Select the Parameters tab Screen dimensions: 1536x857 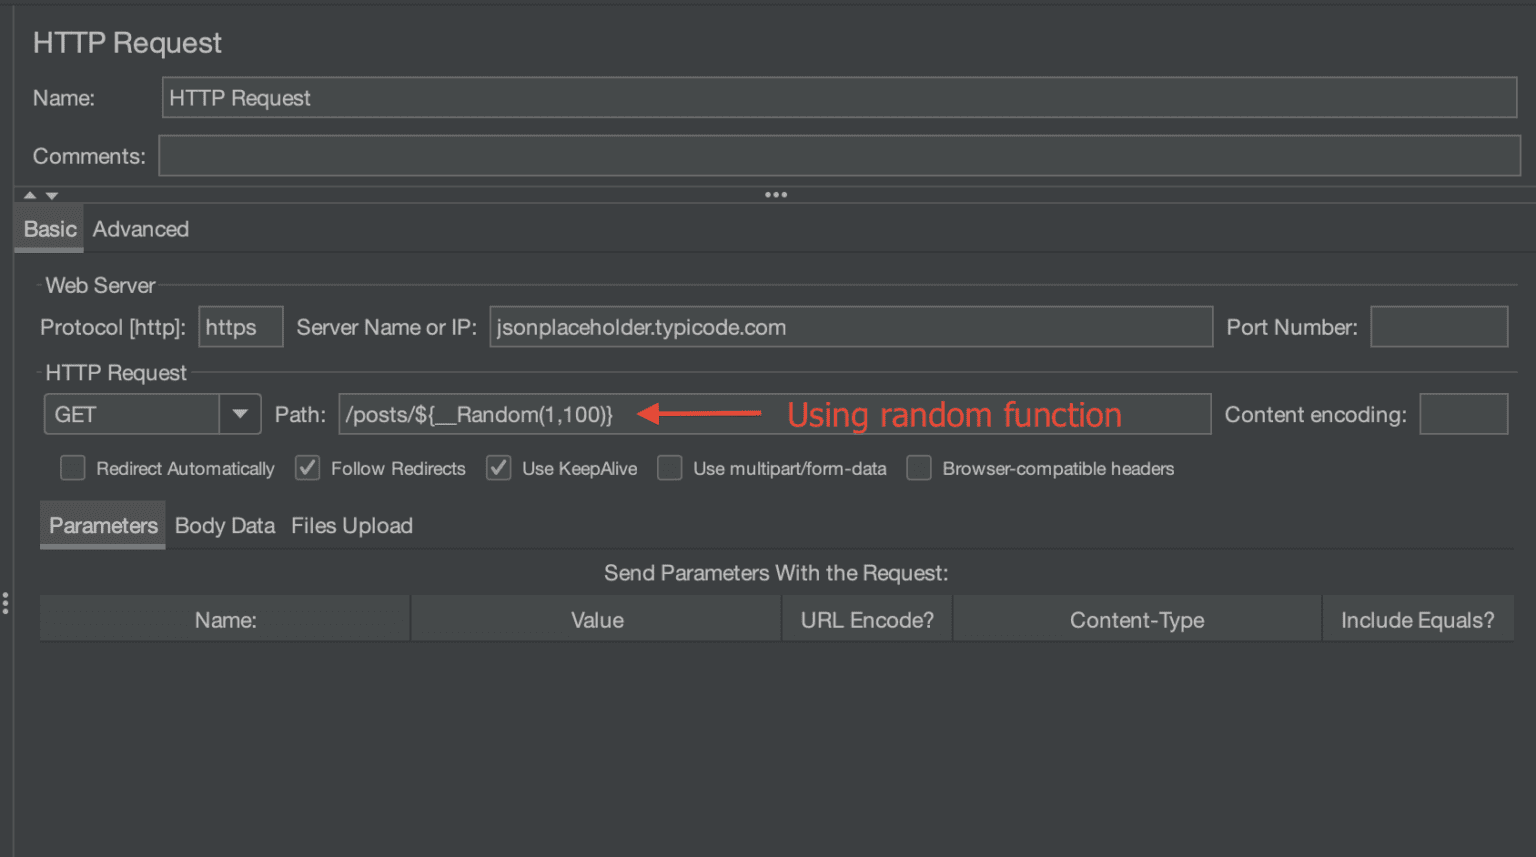coord(102,525)
